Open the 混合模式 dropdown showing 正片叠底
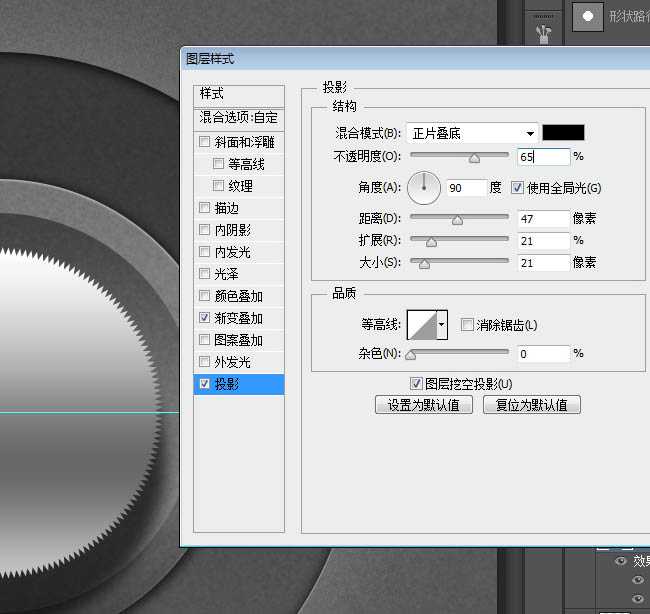650x614 pixels. 472,133
